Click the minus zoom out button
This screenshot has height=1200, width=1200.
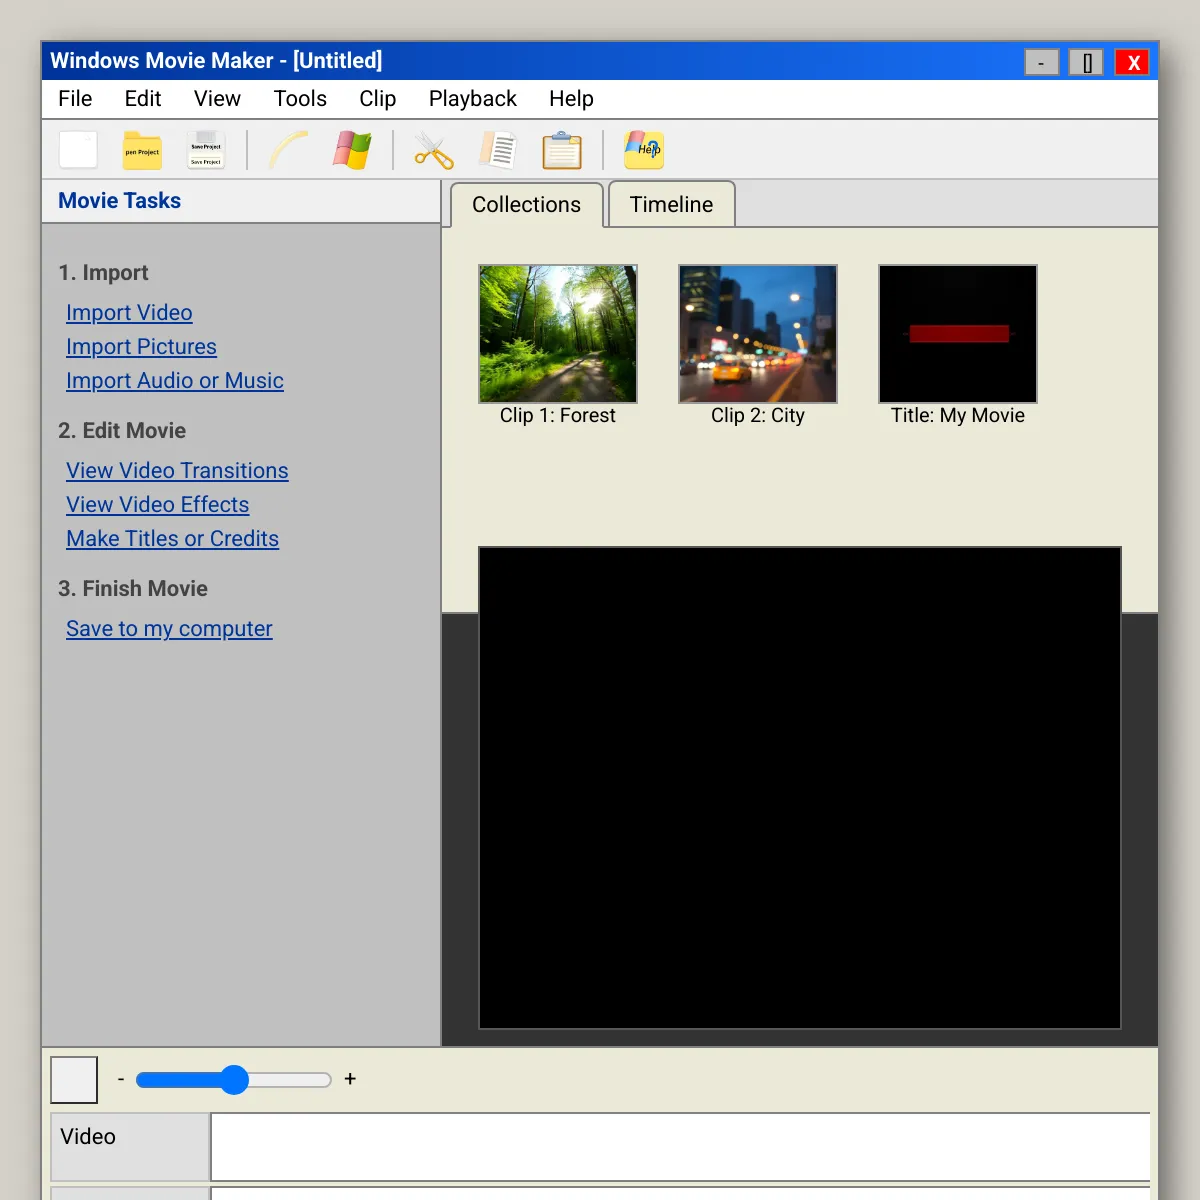(121, 1079)
